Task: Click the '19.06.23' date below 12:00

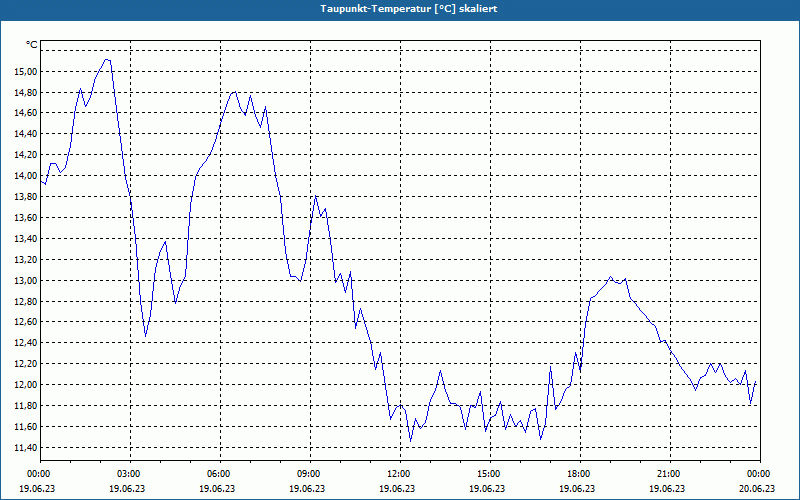Action: [397, 488]
